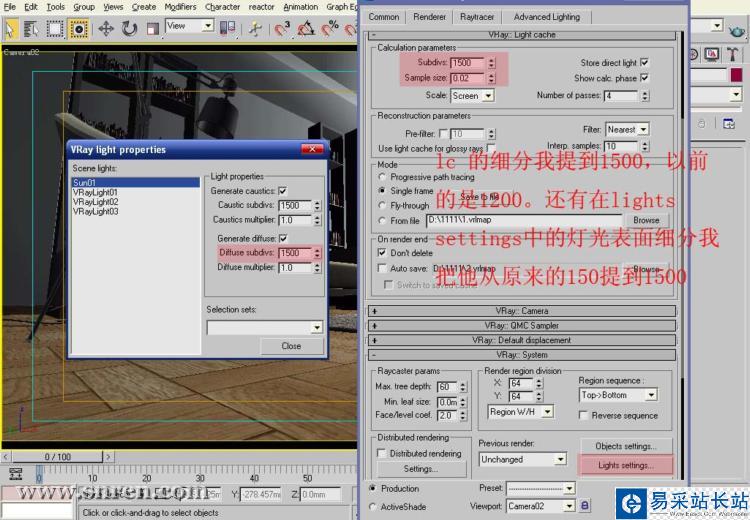Image resolution: width=750 pixels, height=520 pixels.
Task: Enable Auto save checkbox
Action: [382, 268]
